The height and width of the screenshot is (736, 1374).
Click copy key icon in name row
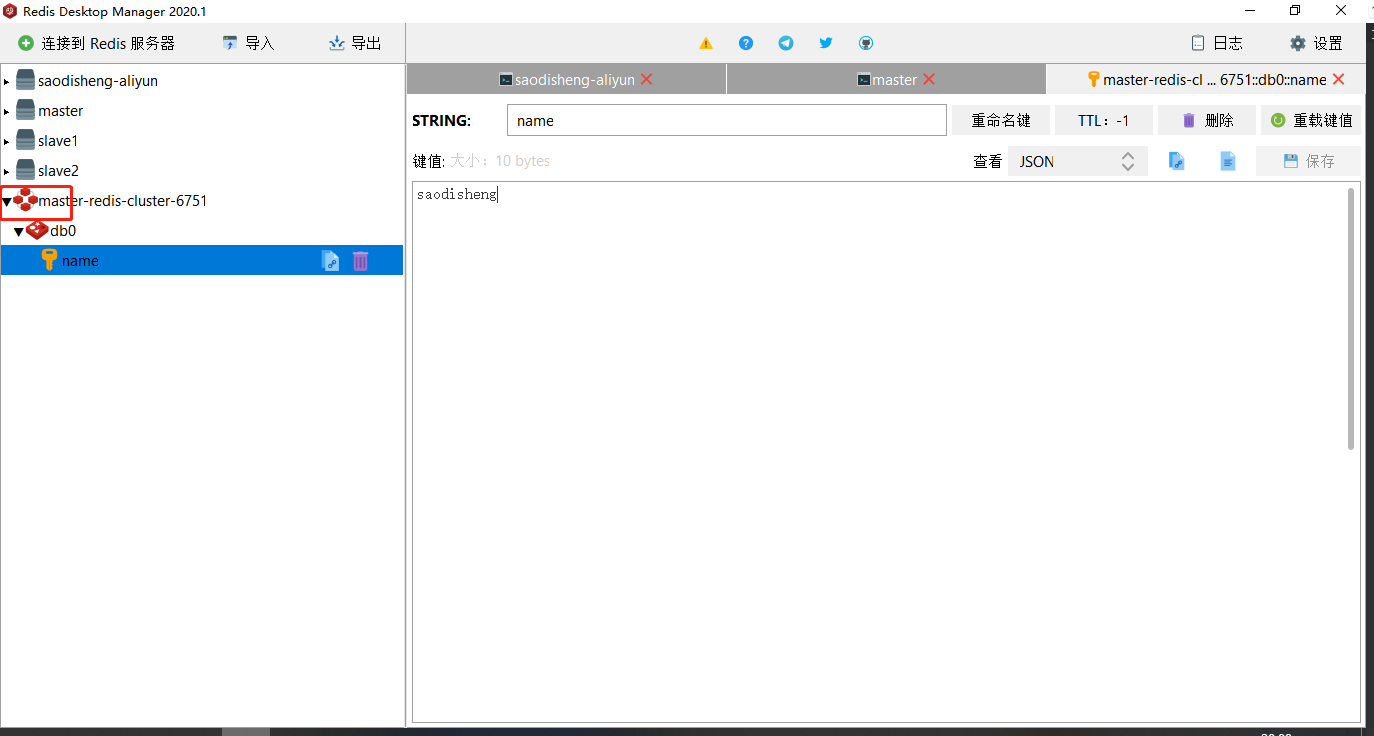(330, 260)
